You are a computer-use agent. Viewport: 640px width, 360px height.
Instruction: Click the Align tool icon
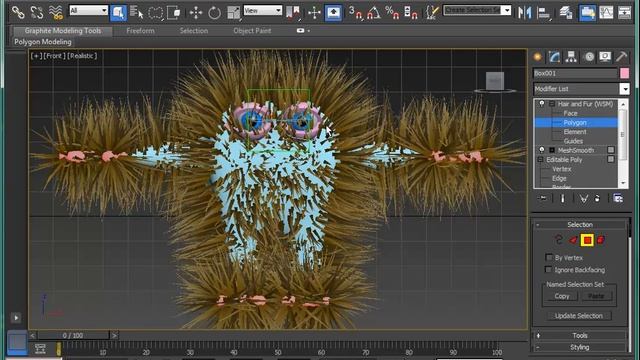coord(544,13)
